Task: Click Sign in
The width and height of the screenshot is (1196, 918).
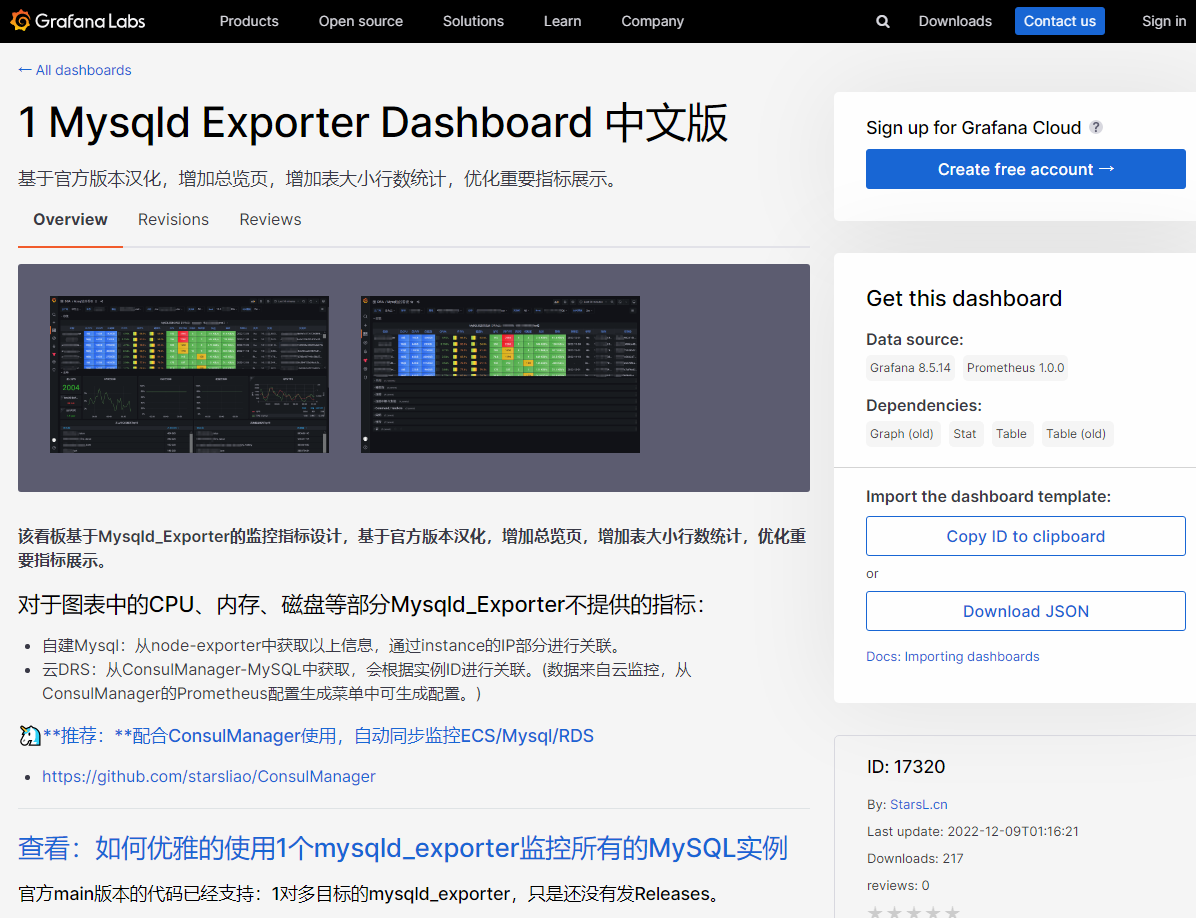Action: [x=1163, y=21]
